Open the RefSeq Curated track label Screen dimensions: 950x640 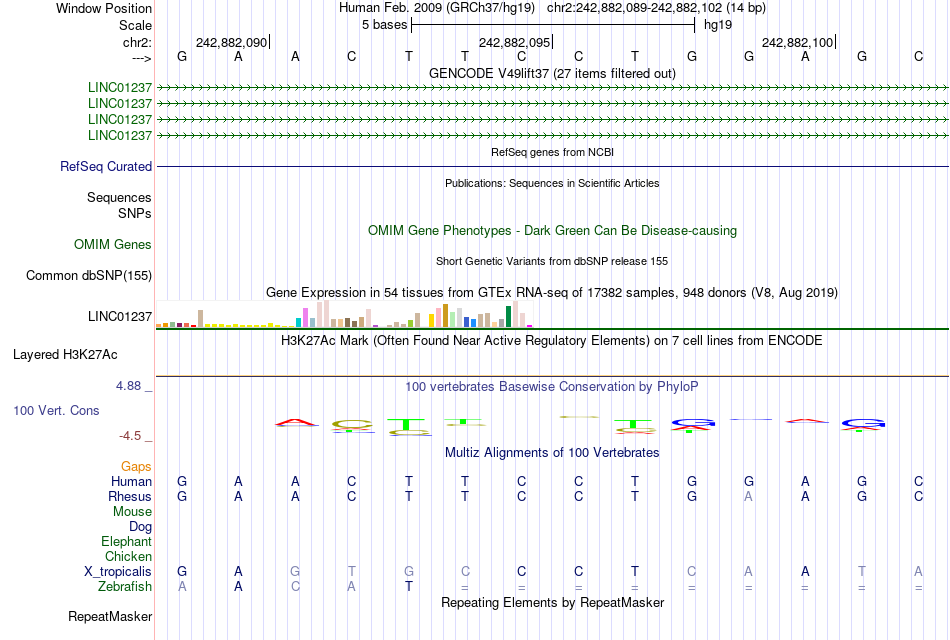[x=106, y=166]
